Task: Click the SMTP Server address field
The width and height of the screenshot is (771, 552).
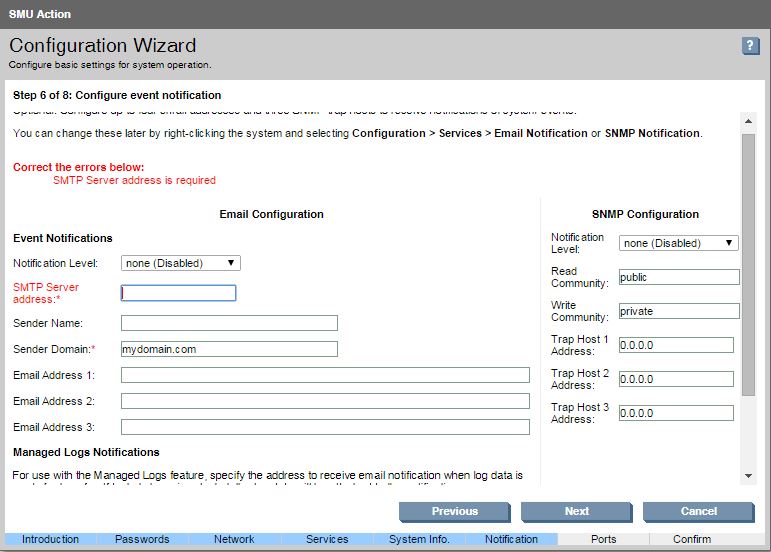Action: click(x=178, y=293)
